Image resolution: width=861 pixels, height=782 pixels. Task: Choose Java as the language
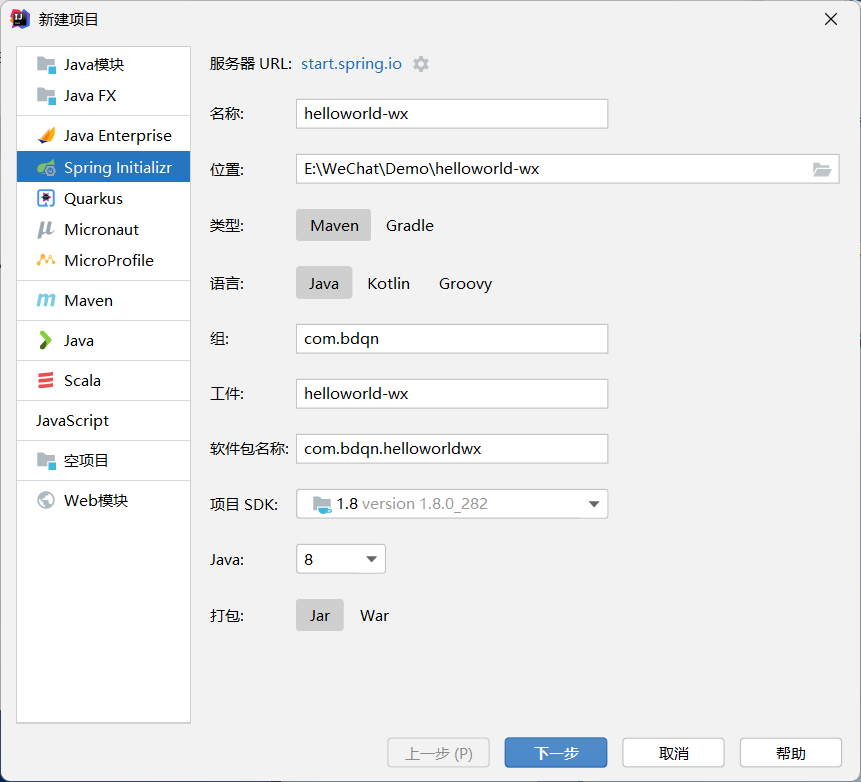pos(324,283)
